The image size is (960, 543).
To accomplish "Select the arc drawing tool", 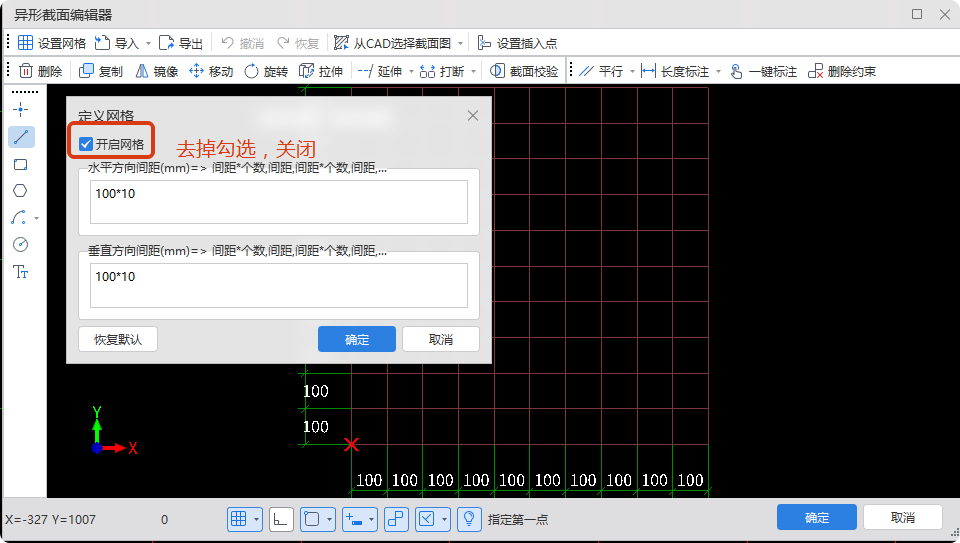I will [x=19, y=218].
